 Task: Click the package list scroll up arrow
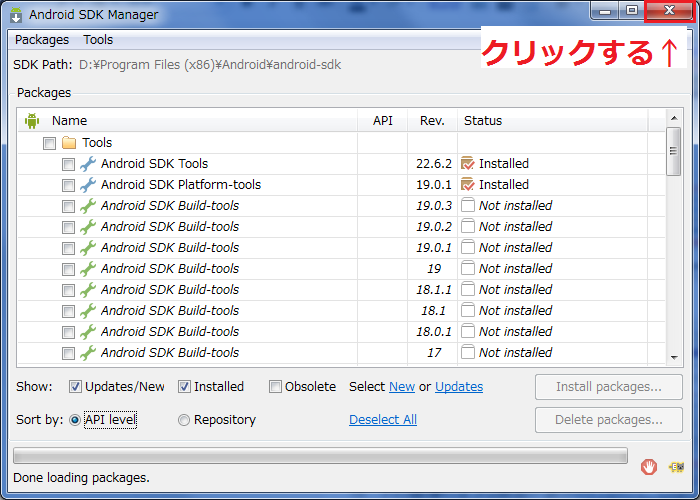(x=674, y=118)
